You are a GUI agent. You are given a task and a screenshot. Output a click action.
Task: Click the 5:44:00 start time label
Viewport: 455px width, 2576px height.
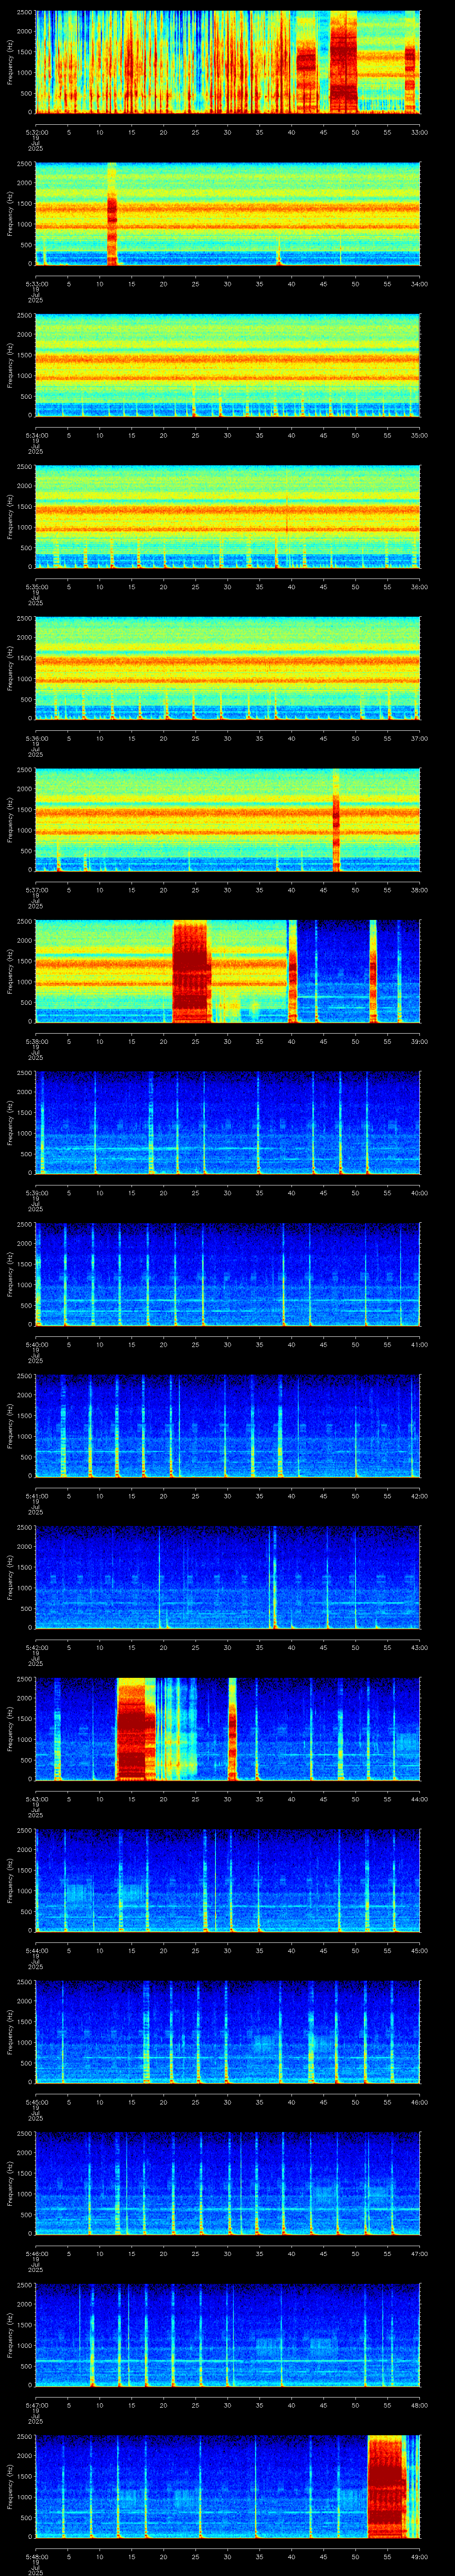pyautogui.click(x=37, y=1951)
